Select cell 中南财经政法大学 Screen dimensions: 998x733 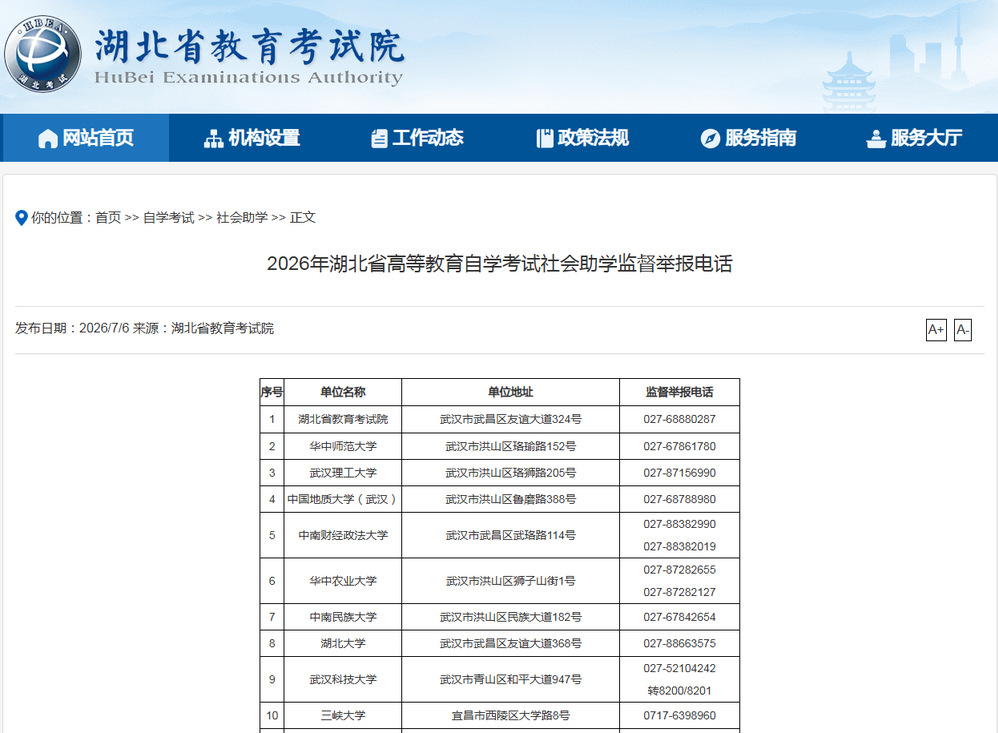(343, 536)
